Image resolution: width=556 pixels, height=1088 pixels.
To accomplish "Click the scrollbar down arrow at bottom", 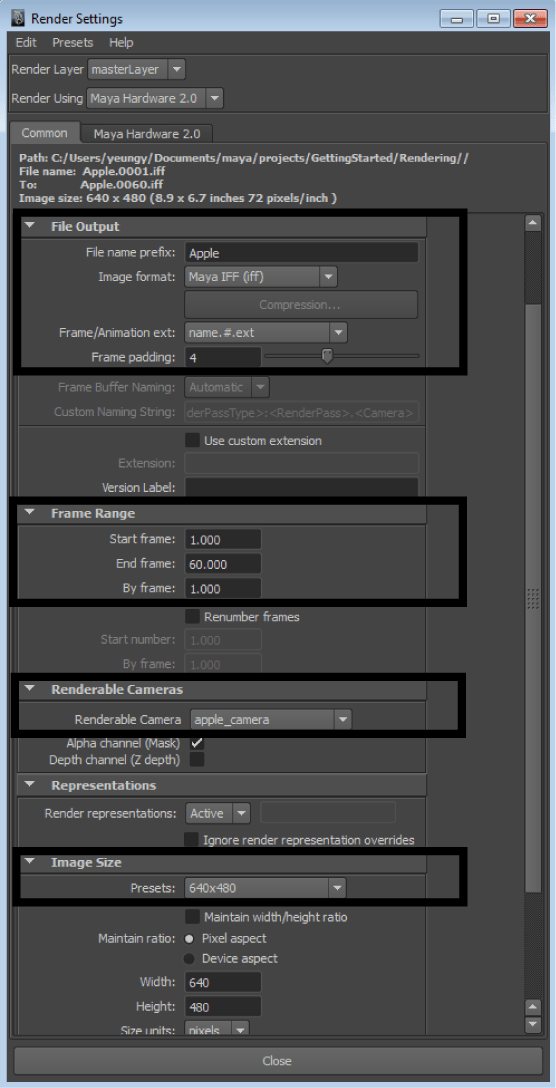I will coord(532,1024).
